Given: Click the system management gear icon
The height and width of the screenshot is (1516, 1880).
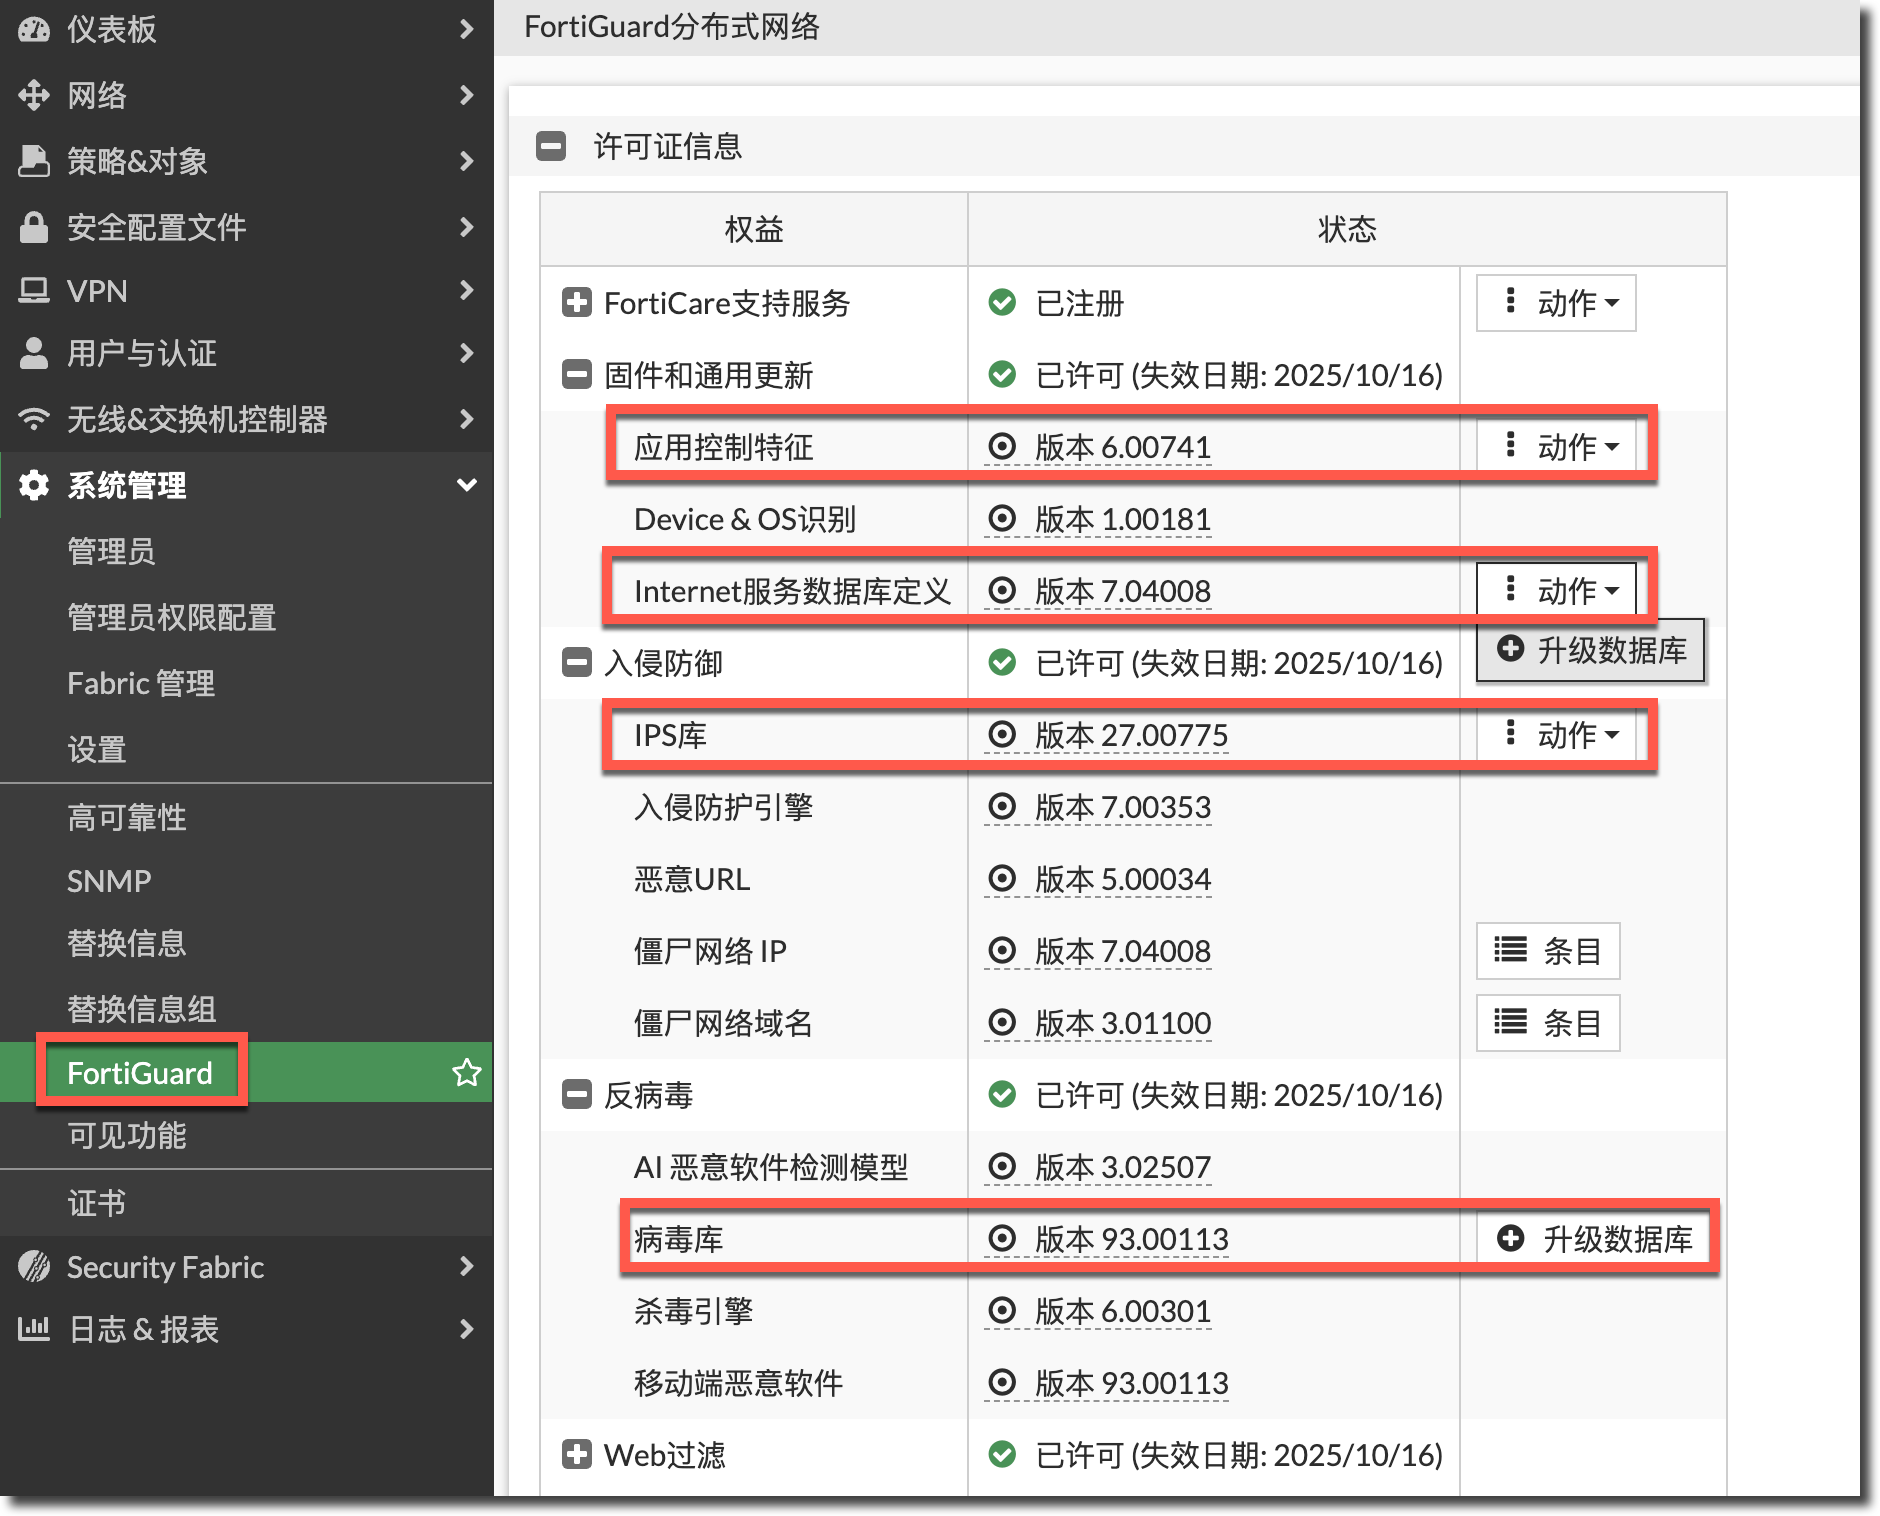Looking at the screenshot, I should 34,485.
